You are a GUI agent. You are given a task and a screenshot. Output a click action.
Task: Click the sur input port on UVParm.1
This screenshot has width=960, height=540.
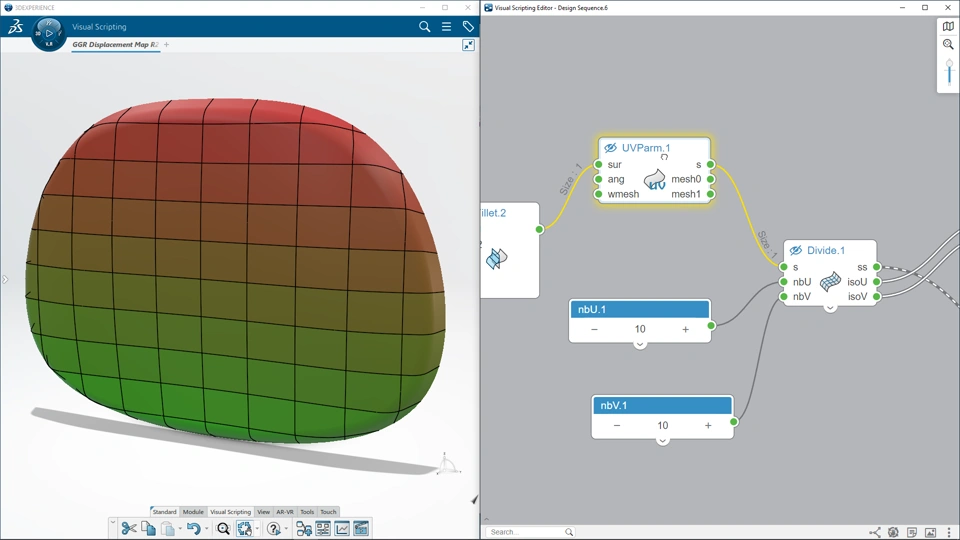[598, 165]
